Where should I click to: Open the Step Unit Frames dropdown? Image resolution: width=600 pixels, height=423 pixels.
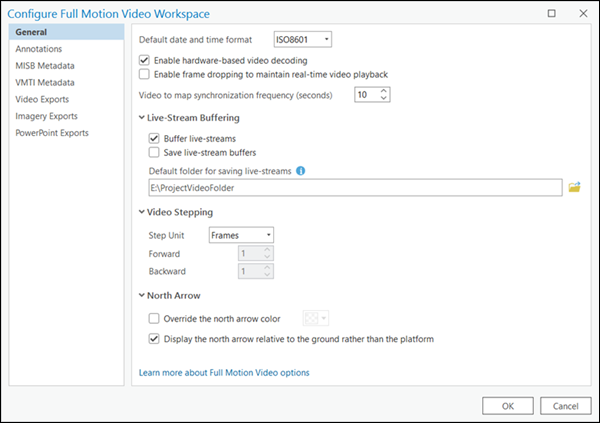241,235
